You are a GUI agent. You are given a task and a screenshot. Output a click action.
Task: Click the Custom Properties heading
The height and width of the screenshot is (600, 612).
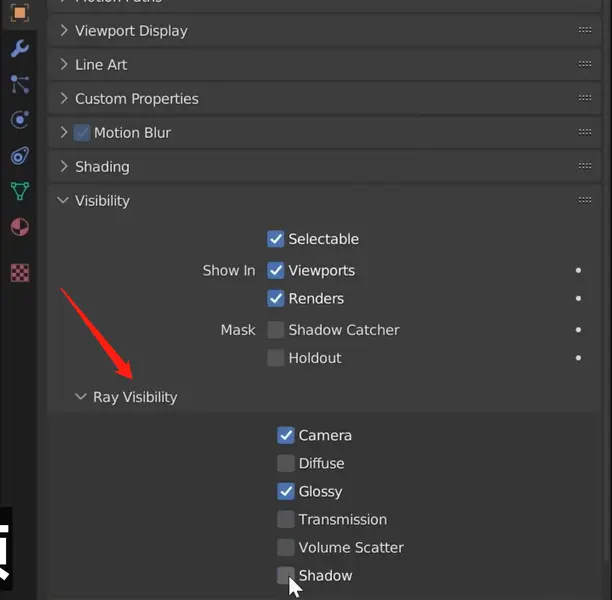(x=137, y=99)
